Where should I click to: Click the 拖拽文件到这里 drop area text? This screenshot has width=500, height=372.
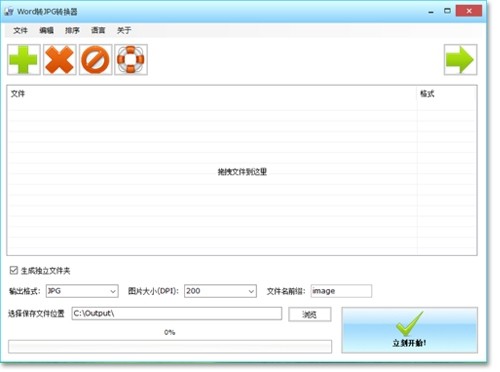click(242, 172)
